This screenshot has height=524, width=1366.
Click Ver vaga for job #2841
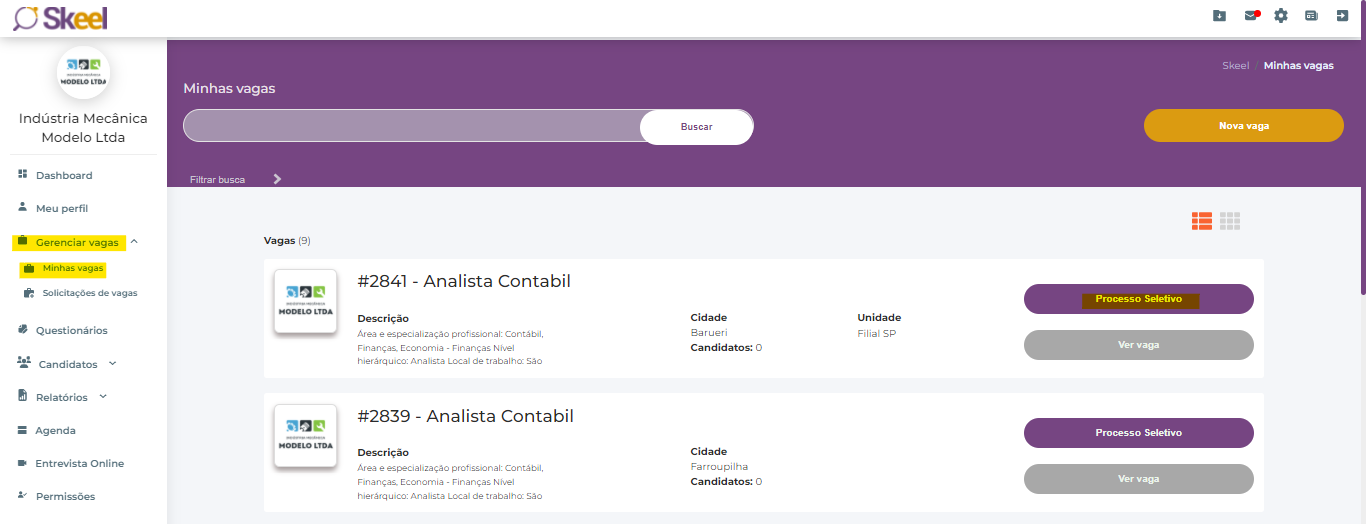1138,345
